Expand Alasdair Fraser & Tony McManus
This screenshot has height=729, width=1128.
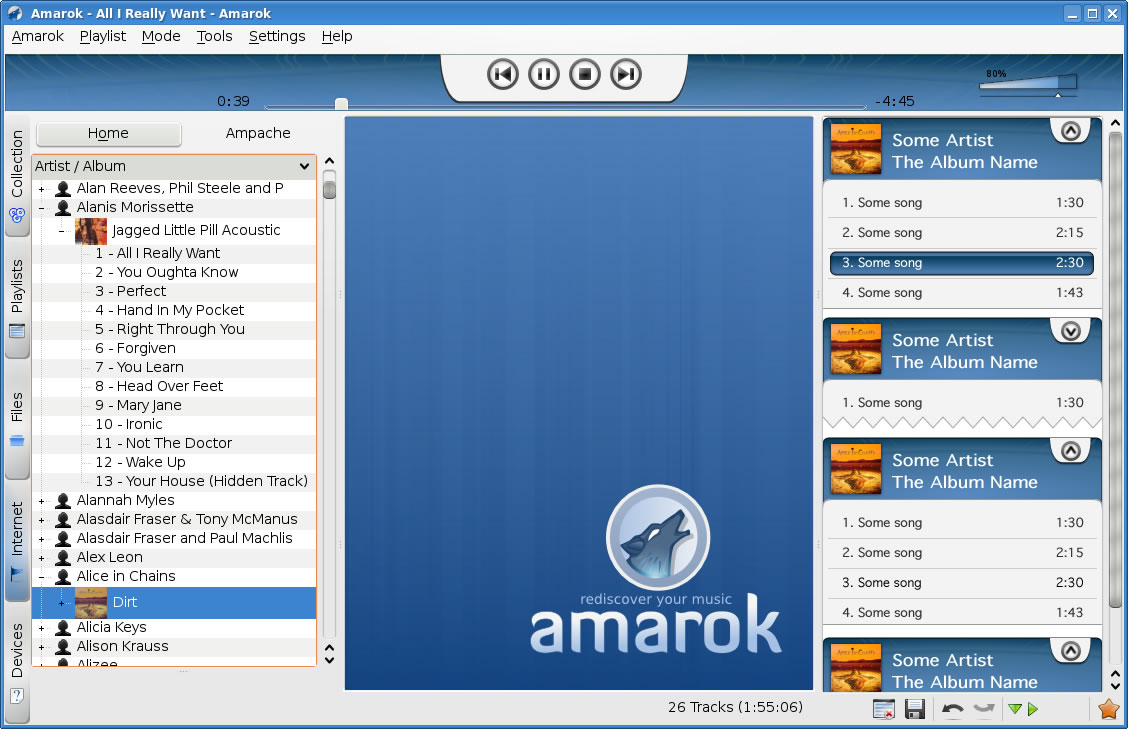click(x=41, y=520)
